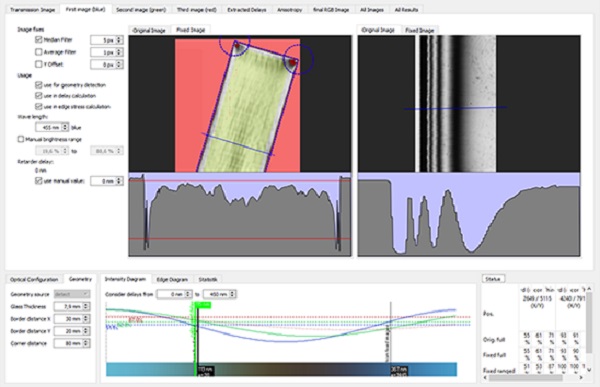
Task: Enable the Average Filter checkbox
Action: click(x=38, y=52)
